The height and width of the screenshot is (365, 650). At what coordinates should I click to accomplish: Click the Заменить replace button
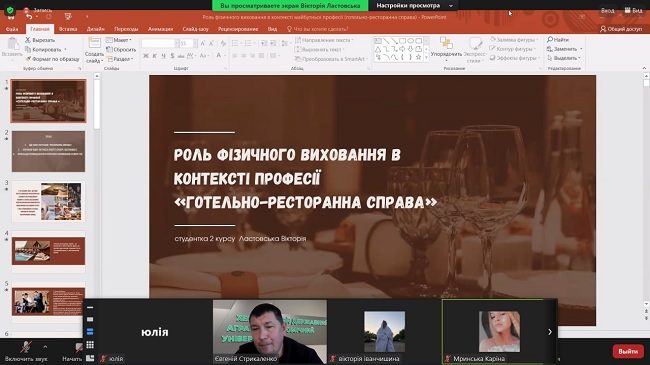[x=565, y=49]
